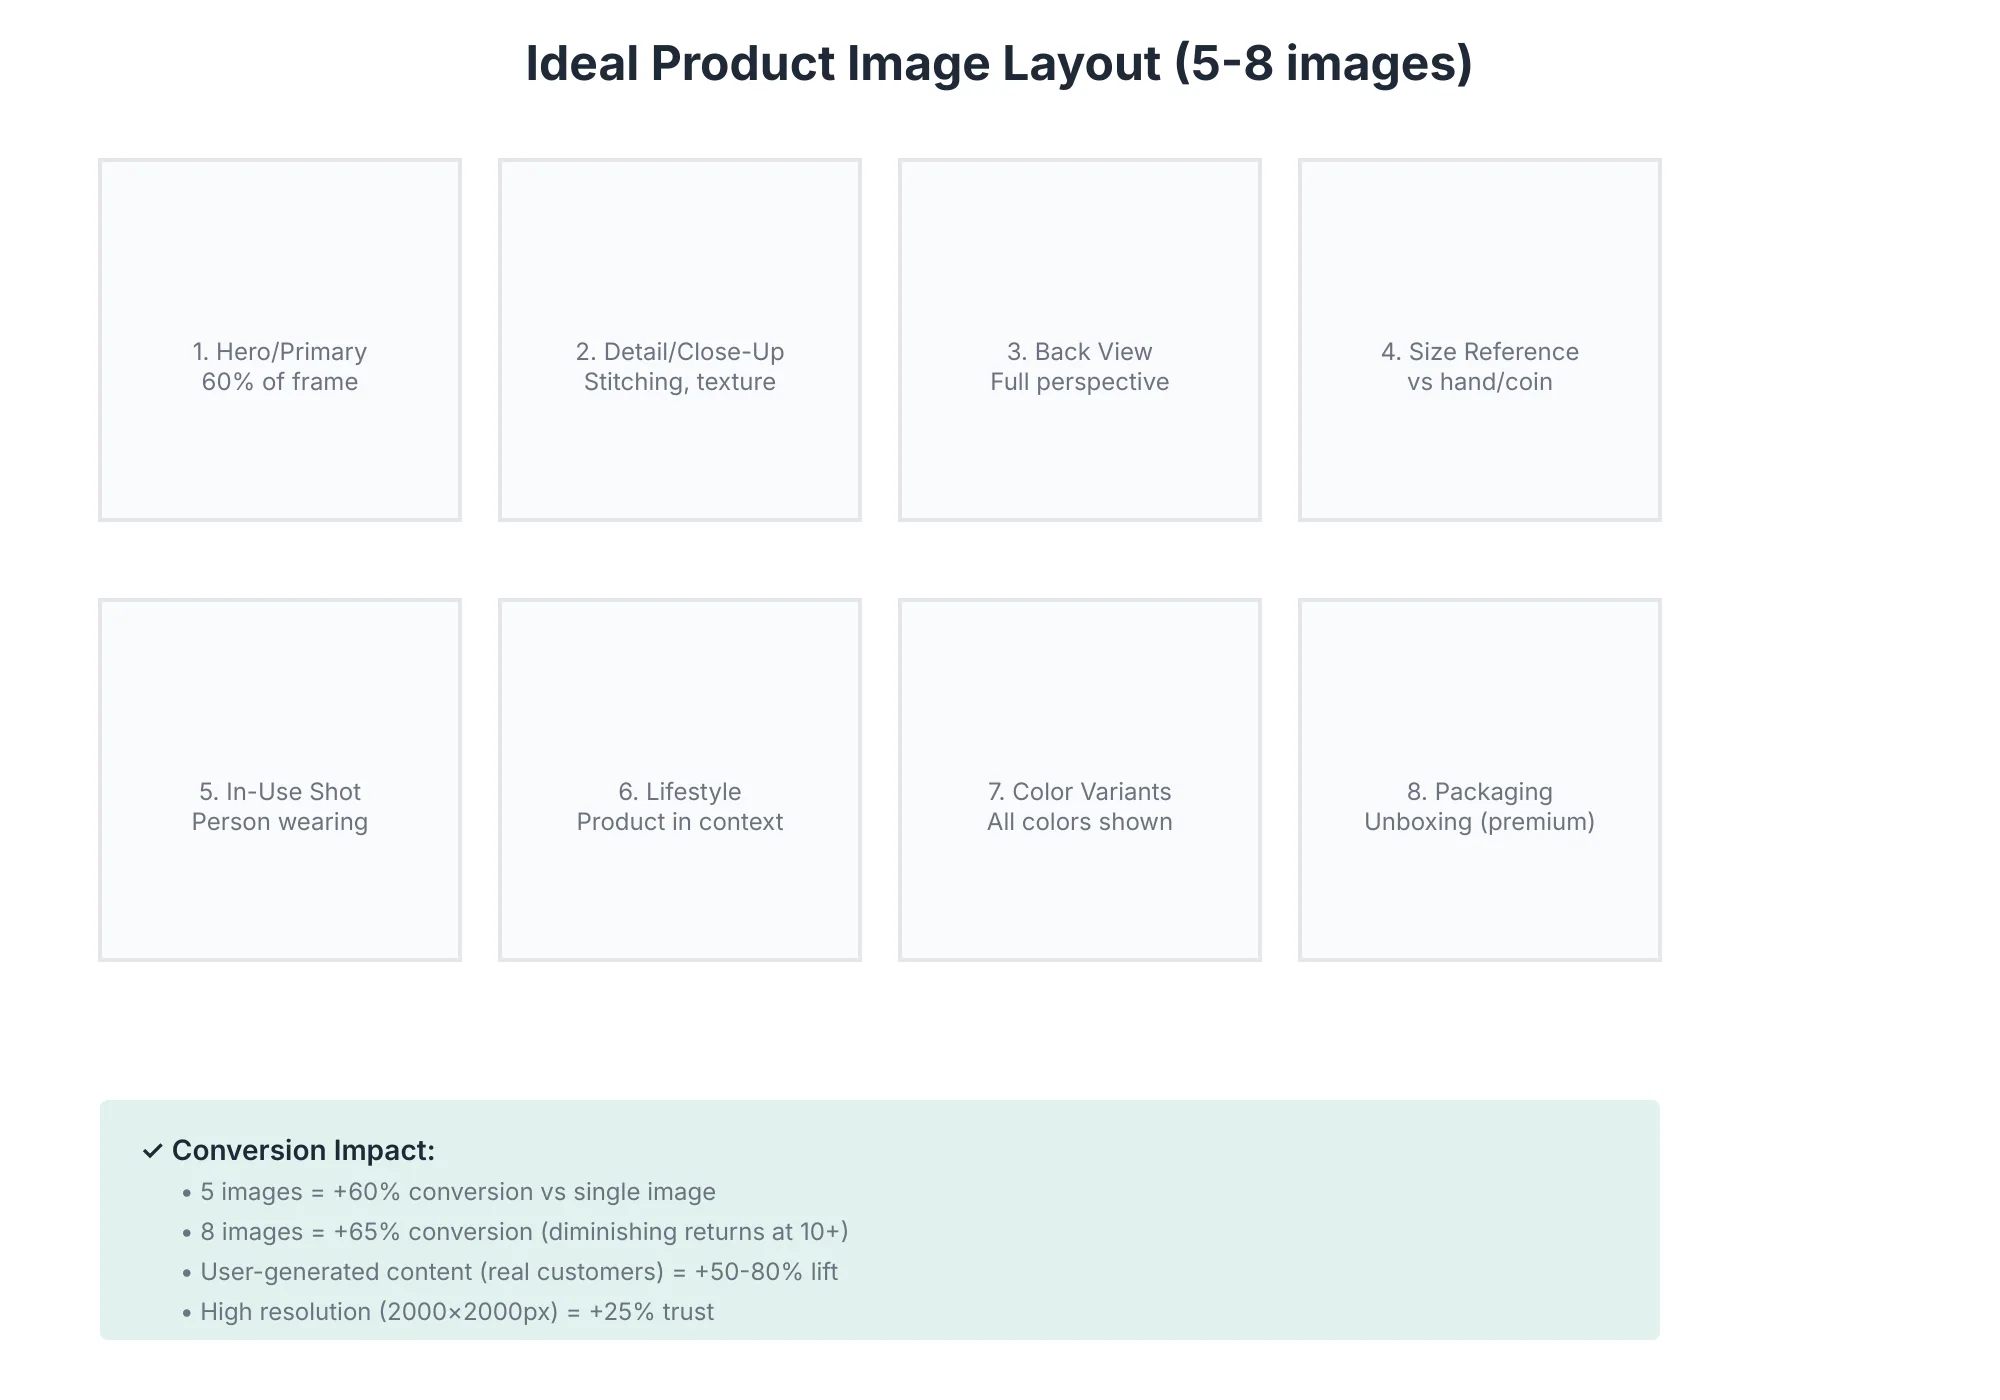Viewport: 2000px width, 1400px height.
Task: Click the Ideal Product Image Layout heading
Action: (x=999, y=63)
